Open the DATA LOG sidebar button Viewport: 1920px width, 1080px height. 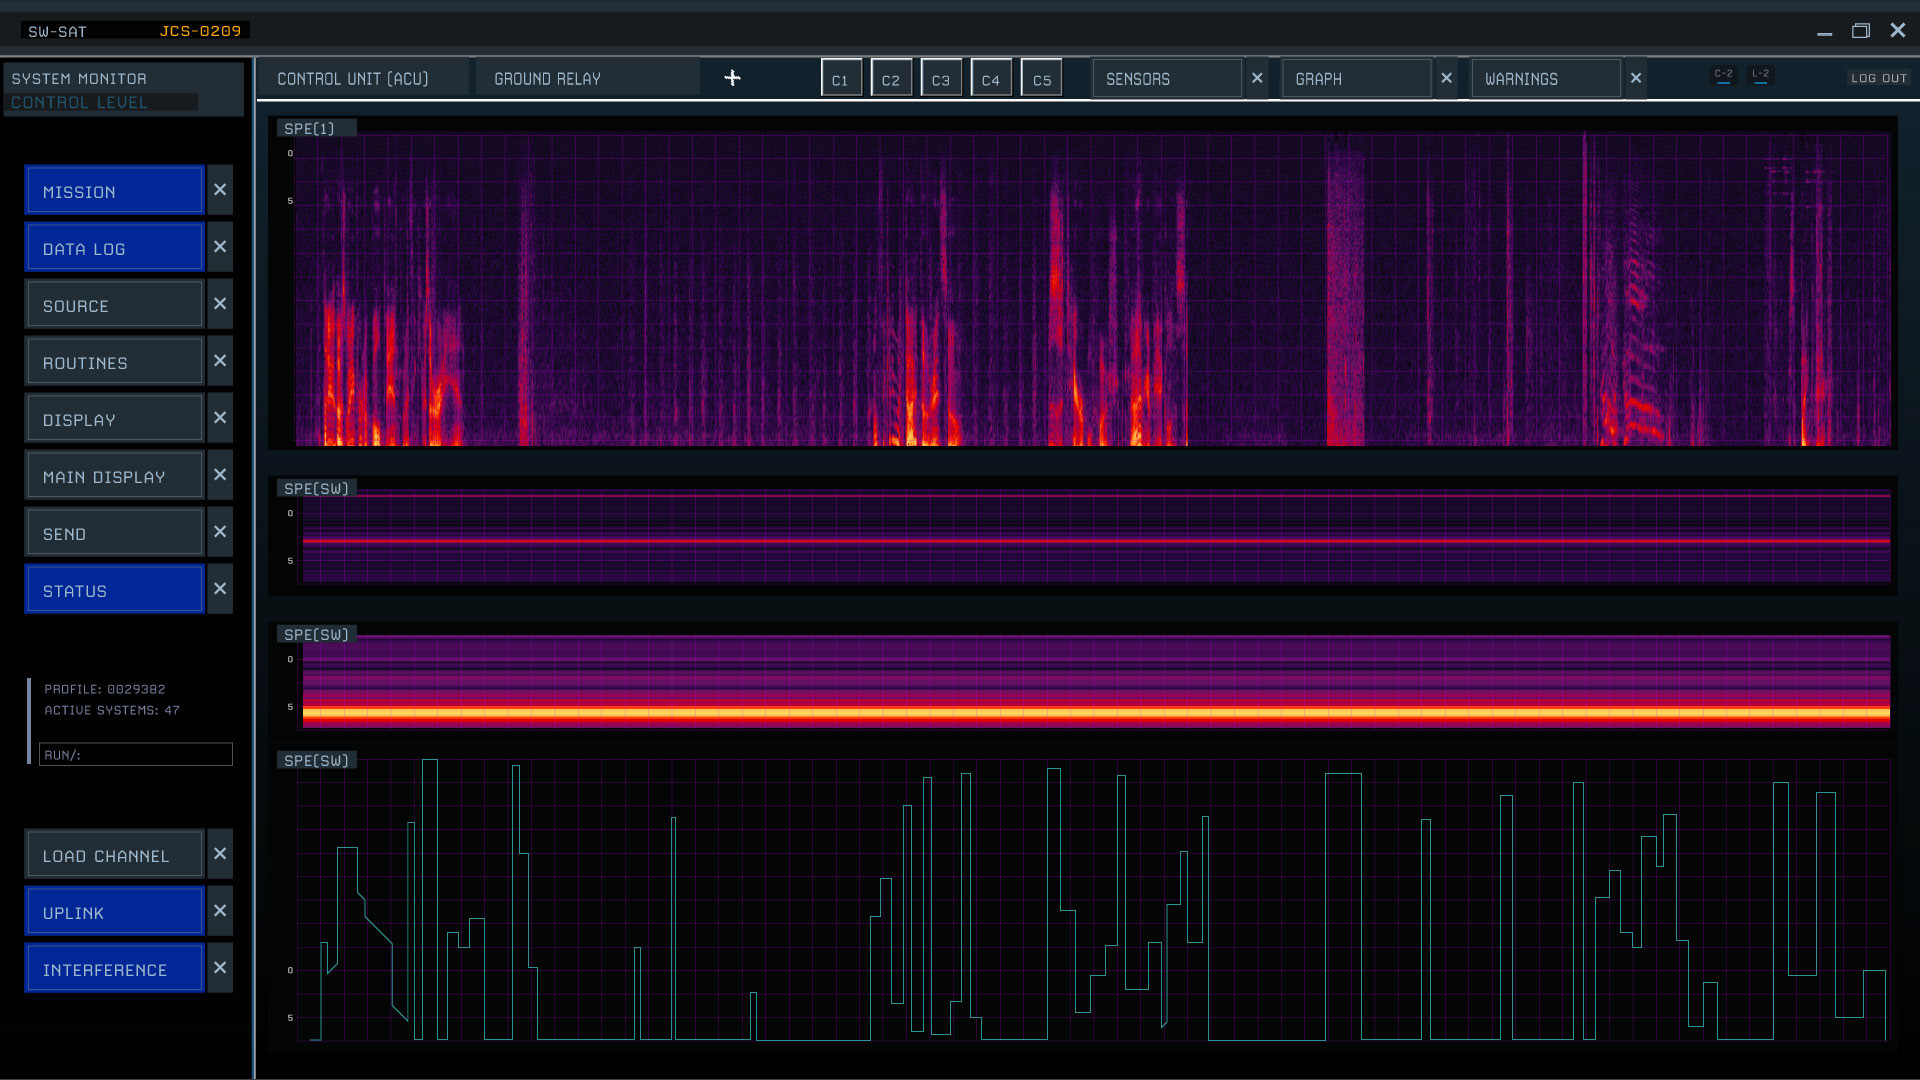pos(114,248)
